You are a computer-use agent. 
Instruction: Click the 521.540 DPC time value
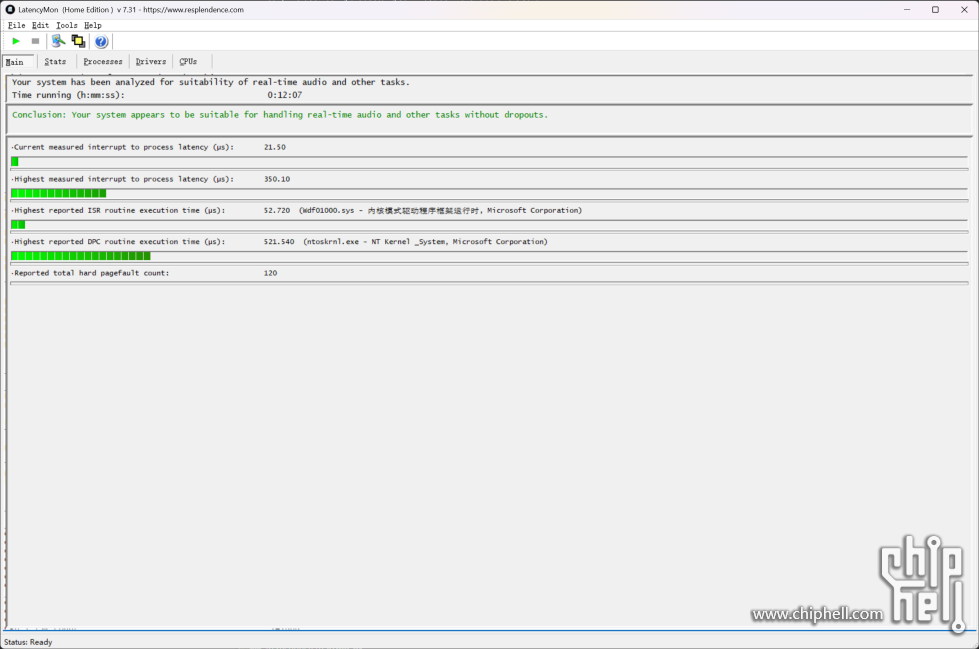pos(278,242)
